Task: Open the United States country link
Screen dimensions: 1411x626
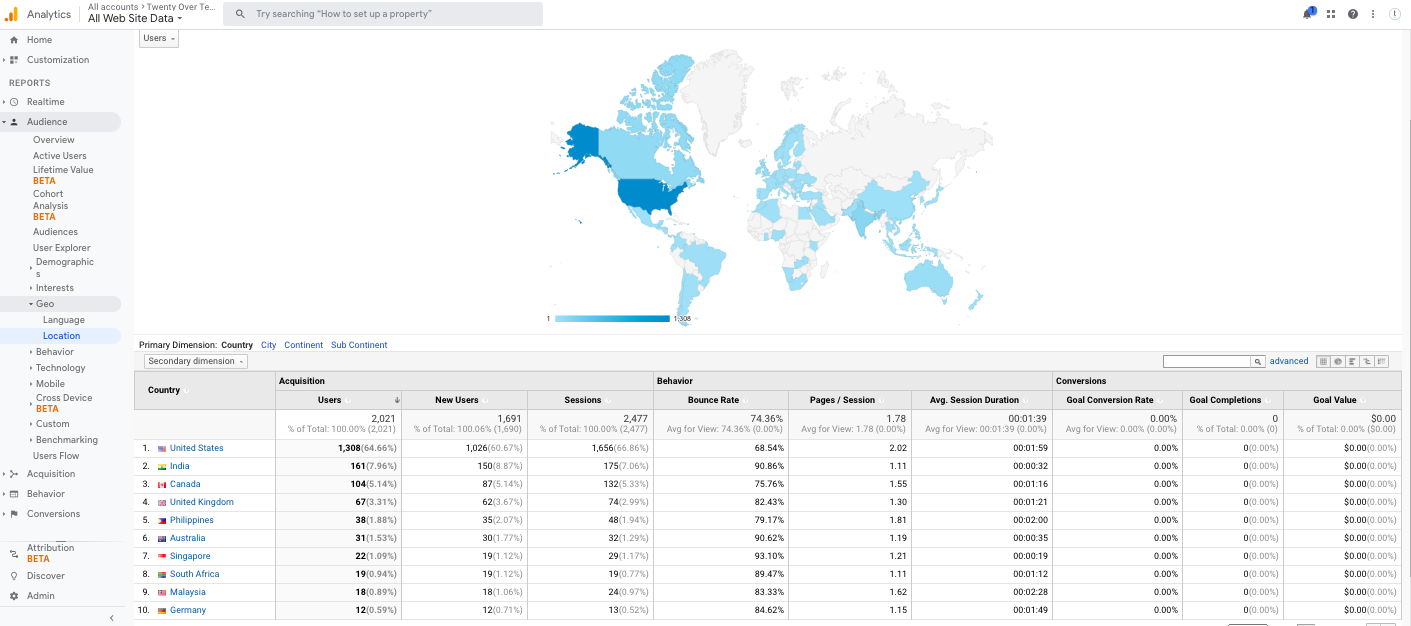Action: pyautogui.click(x=197, y=448)
